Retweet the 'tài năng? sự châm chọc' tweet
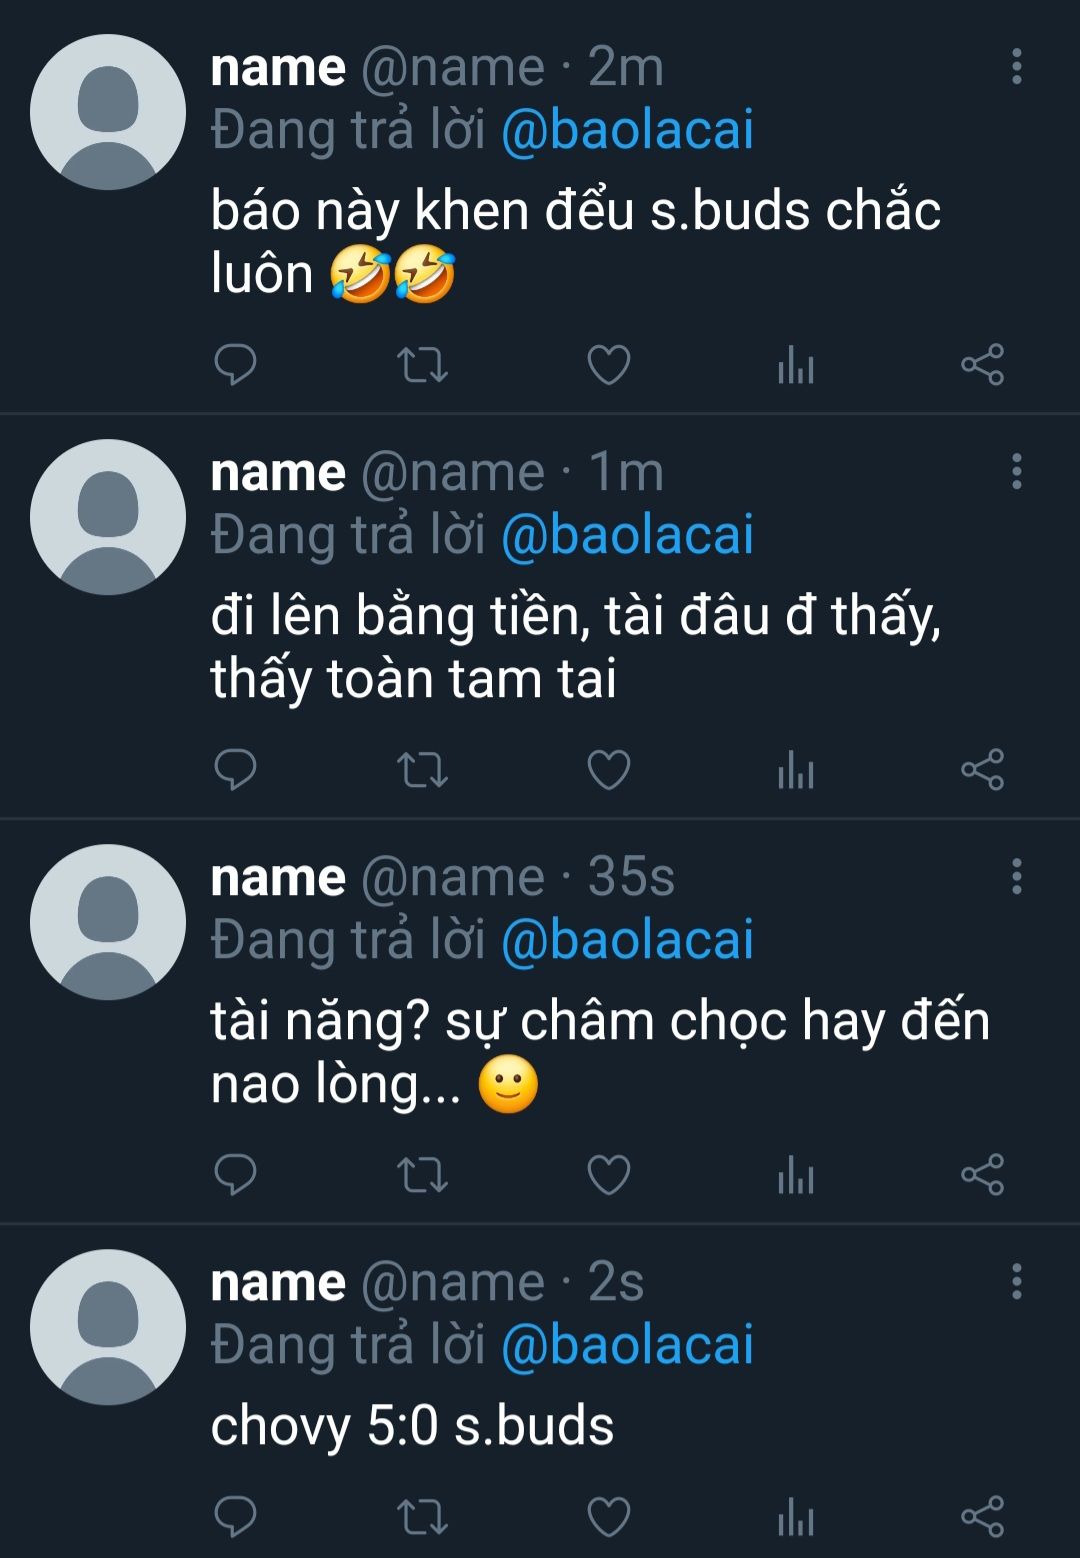The image size is (1080, 1558). (422, 1175)
